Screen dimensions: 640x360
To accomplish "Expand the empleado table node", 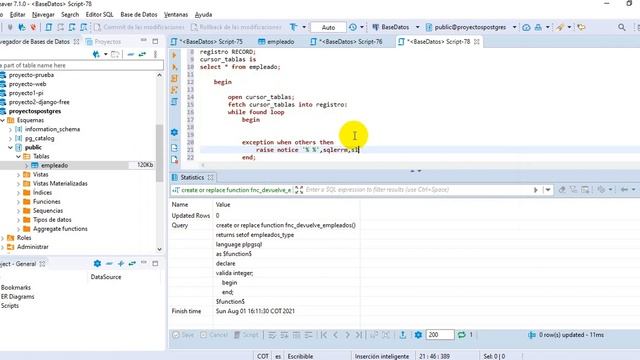I will coord(27,165).
